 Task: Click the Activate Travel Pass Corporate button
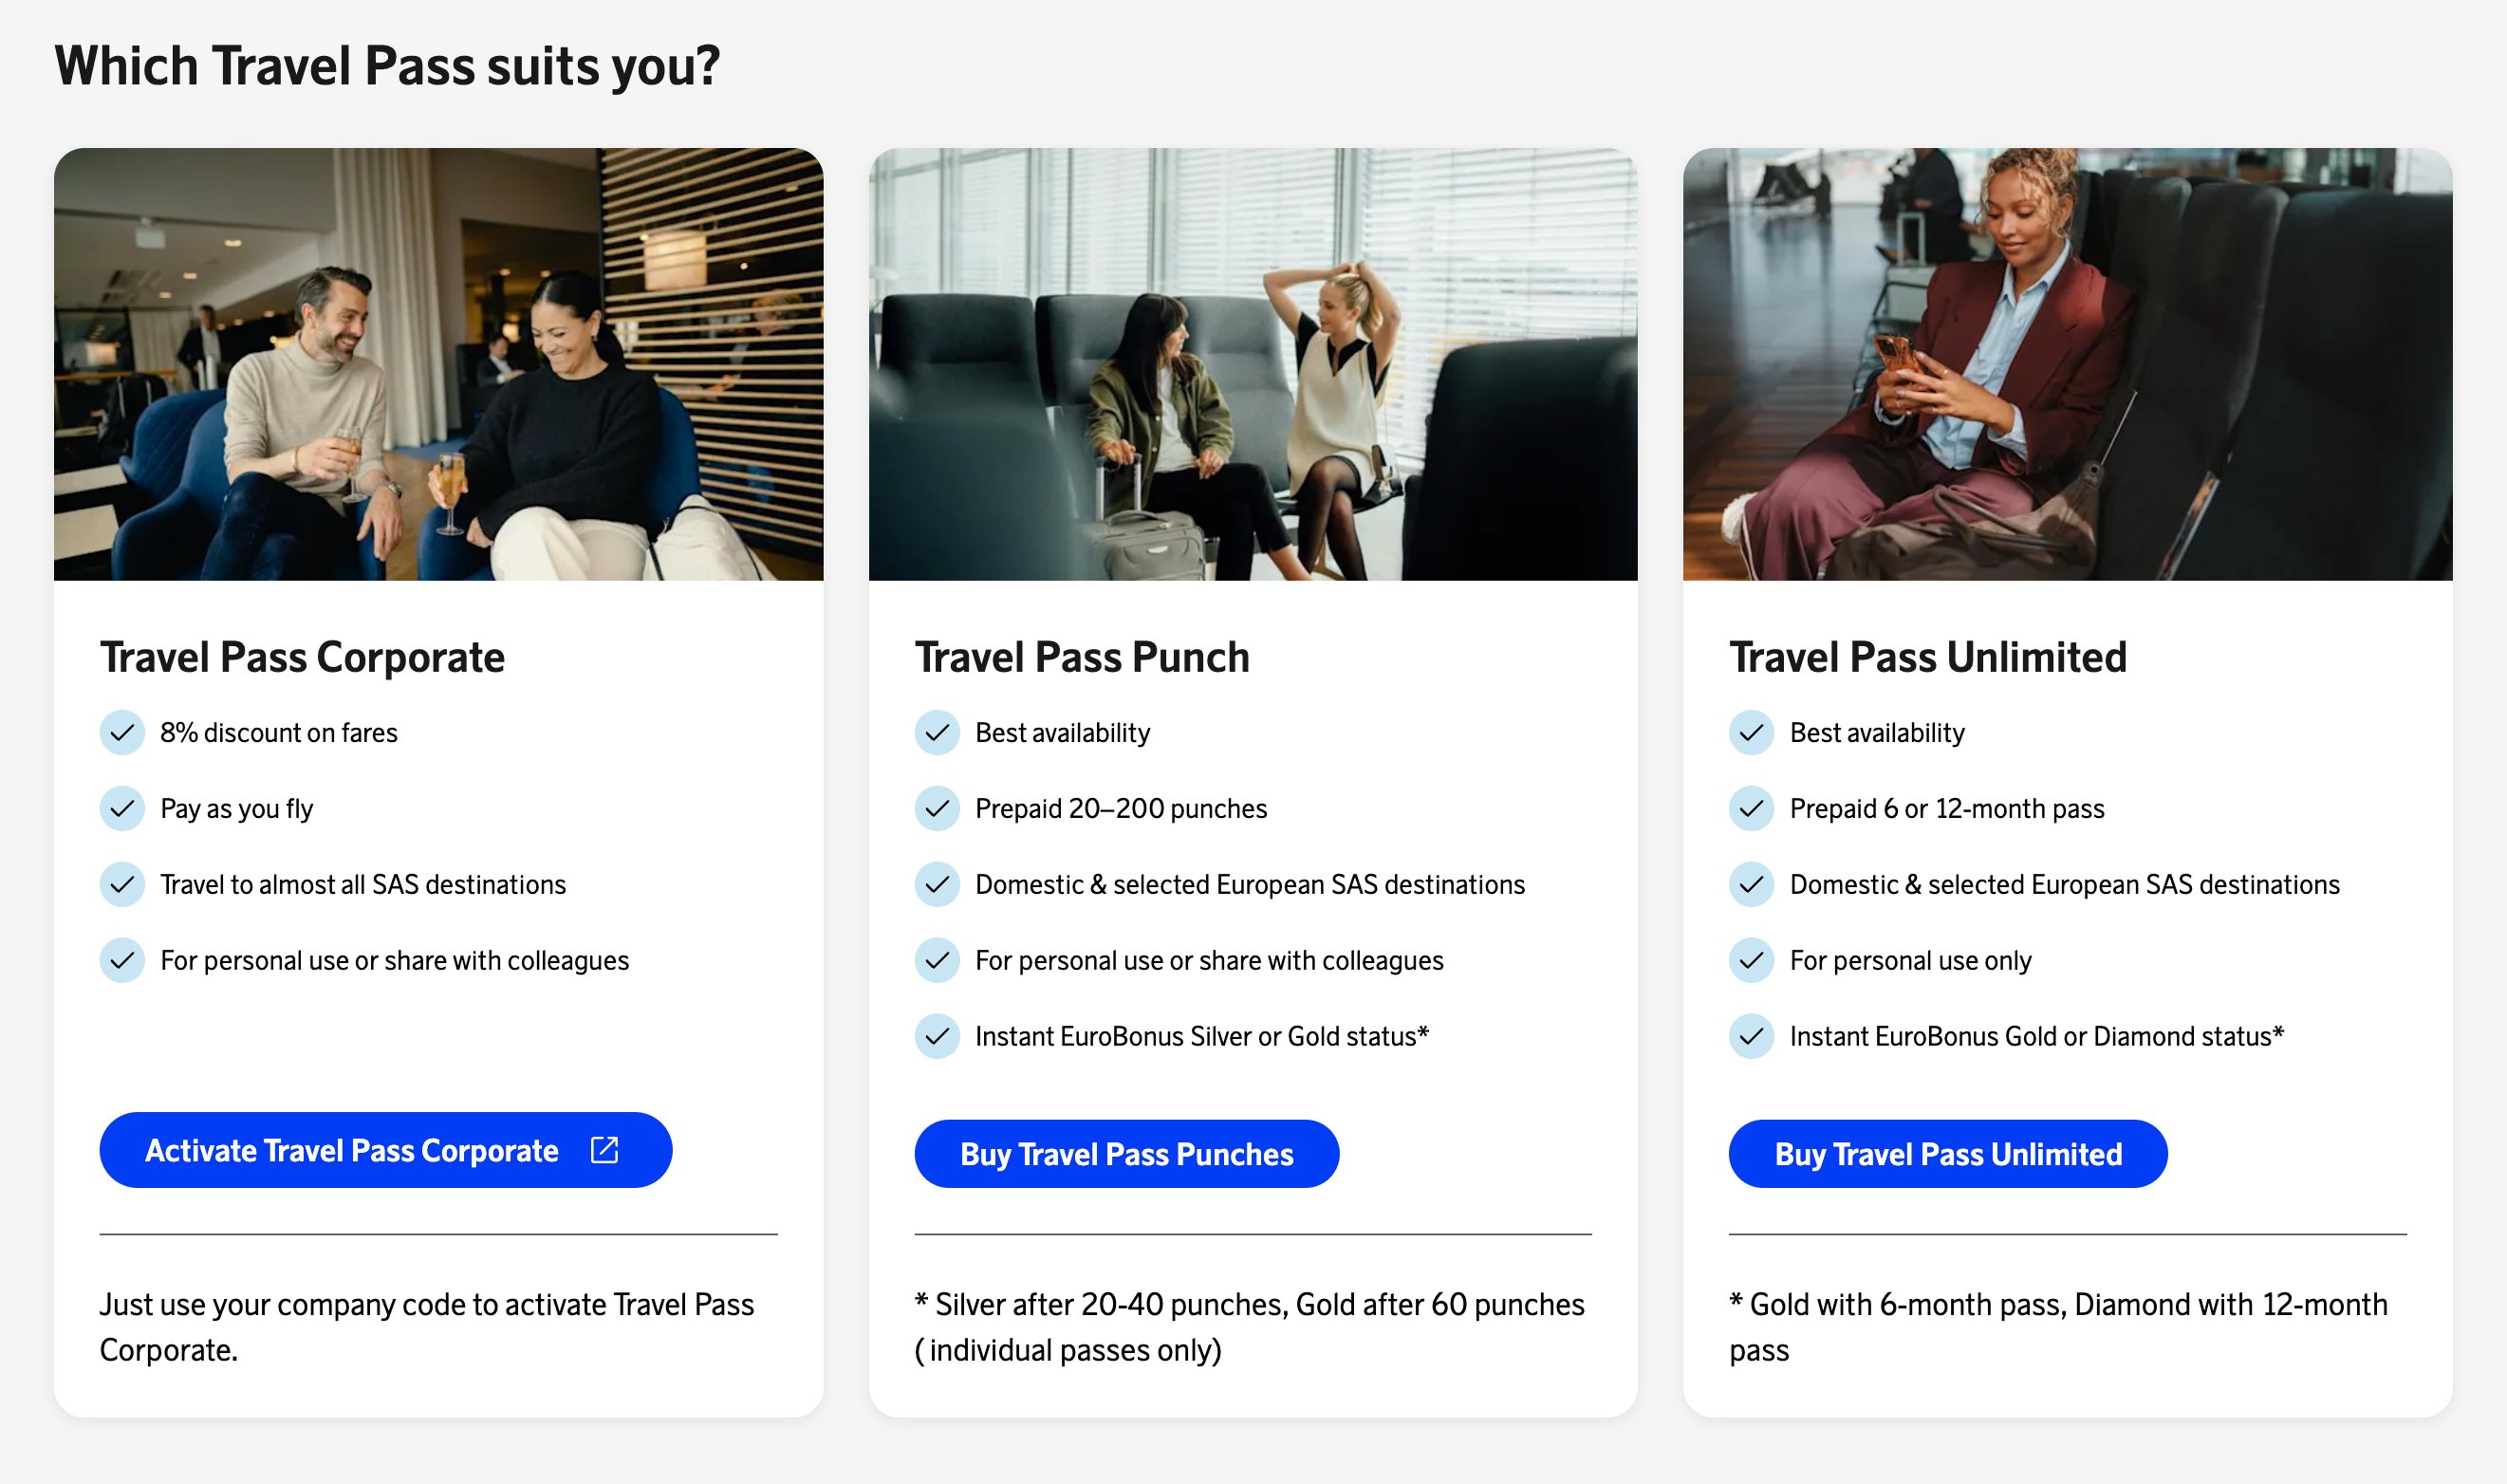point(385,1150)
